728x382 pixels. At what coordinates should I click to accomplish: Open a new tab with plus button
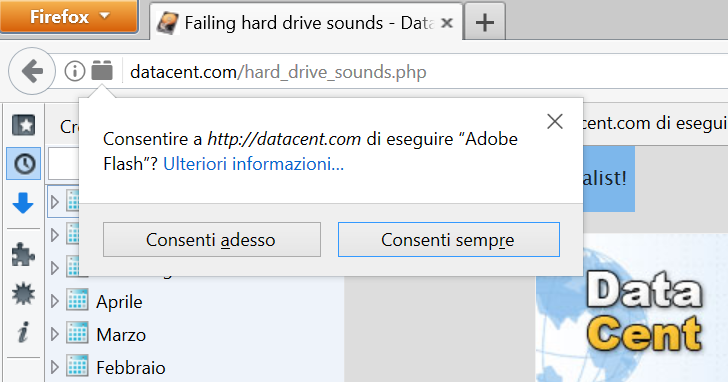(485, 22)
